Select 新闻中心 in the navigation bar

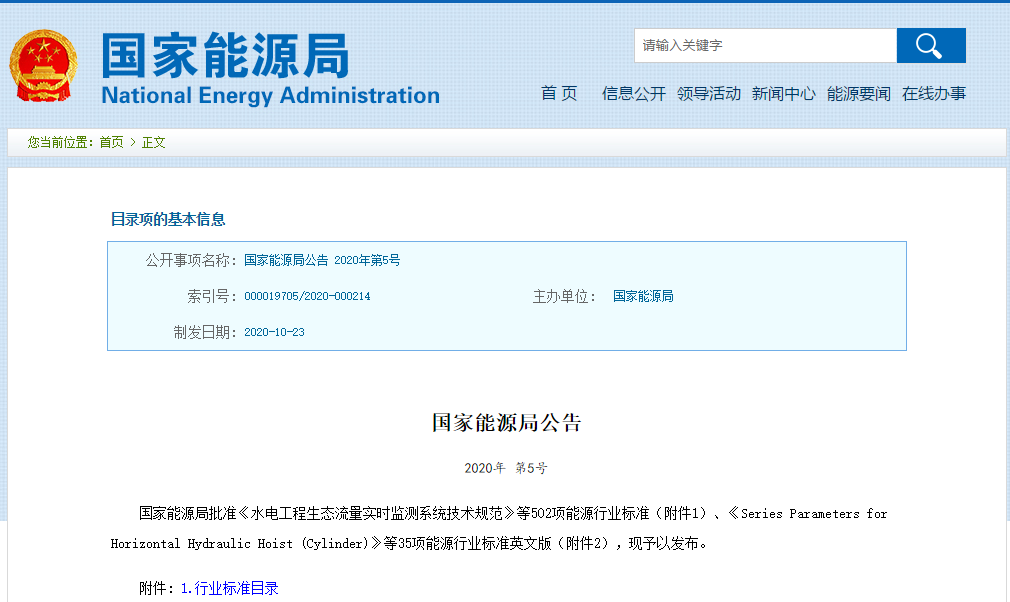[x=783, y=94]
